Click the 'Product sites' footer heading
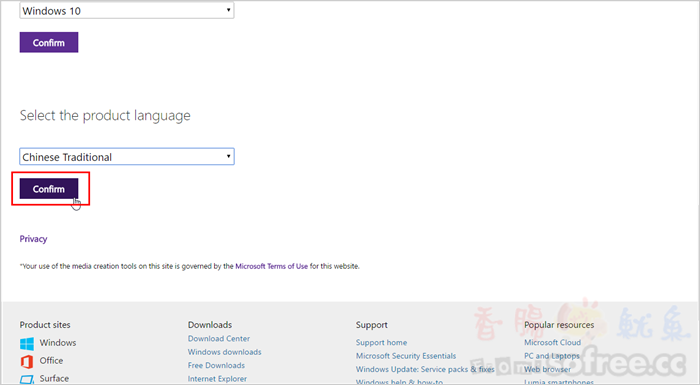 [45, 325]
